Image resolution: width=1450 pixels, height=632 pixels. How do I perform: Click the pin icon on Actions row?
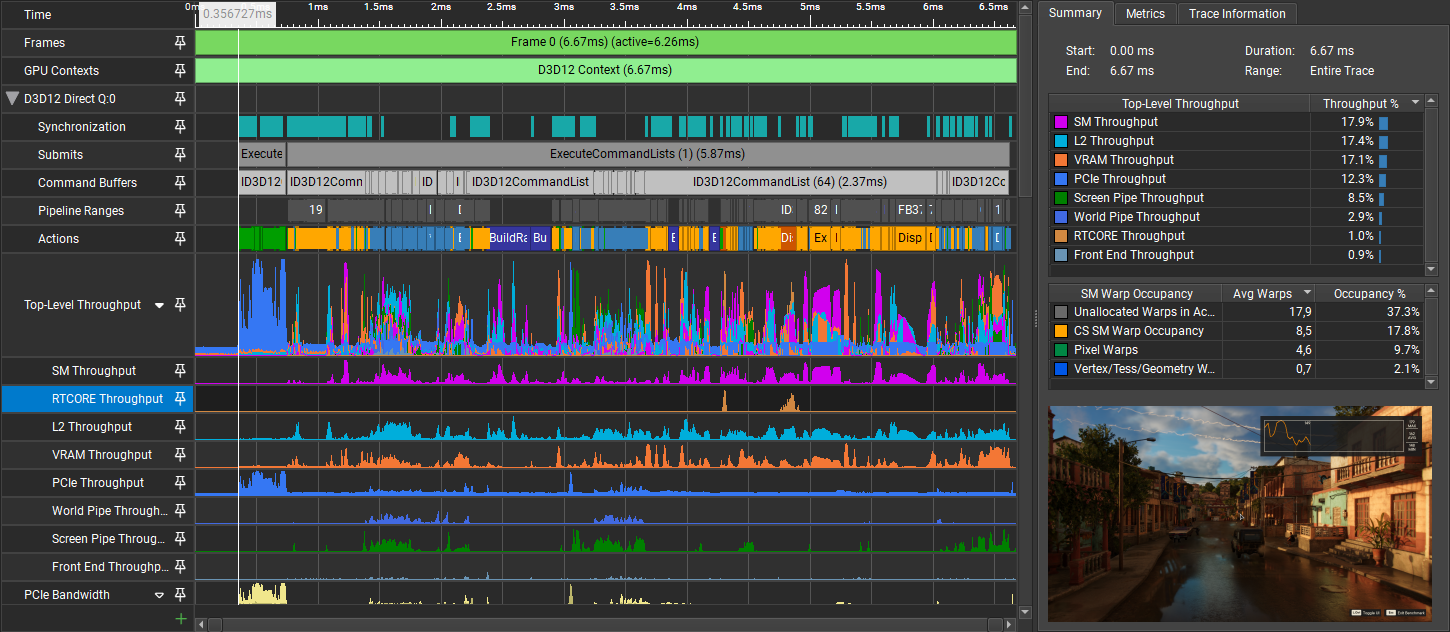[180, 239]
